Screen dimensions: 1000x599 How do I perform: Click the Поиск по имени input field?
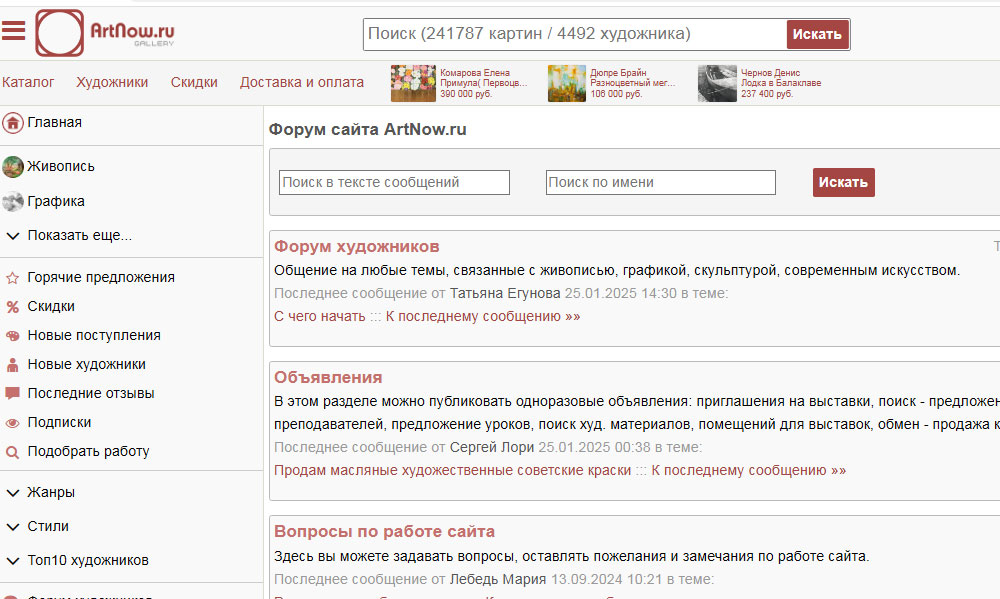[660, 183]
